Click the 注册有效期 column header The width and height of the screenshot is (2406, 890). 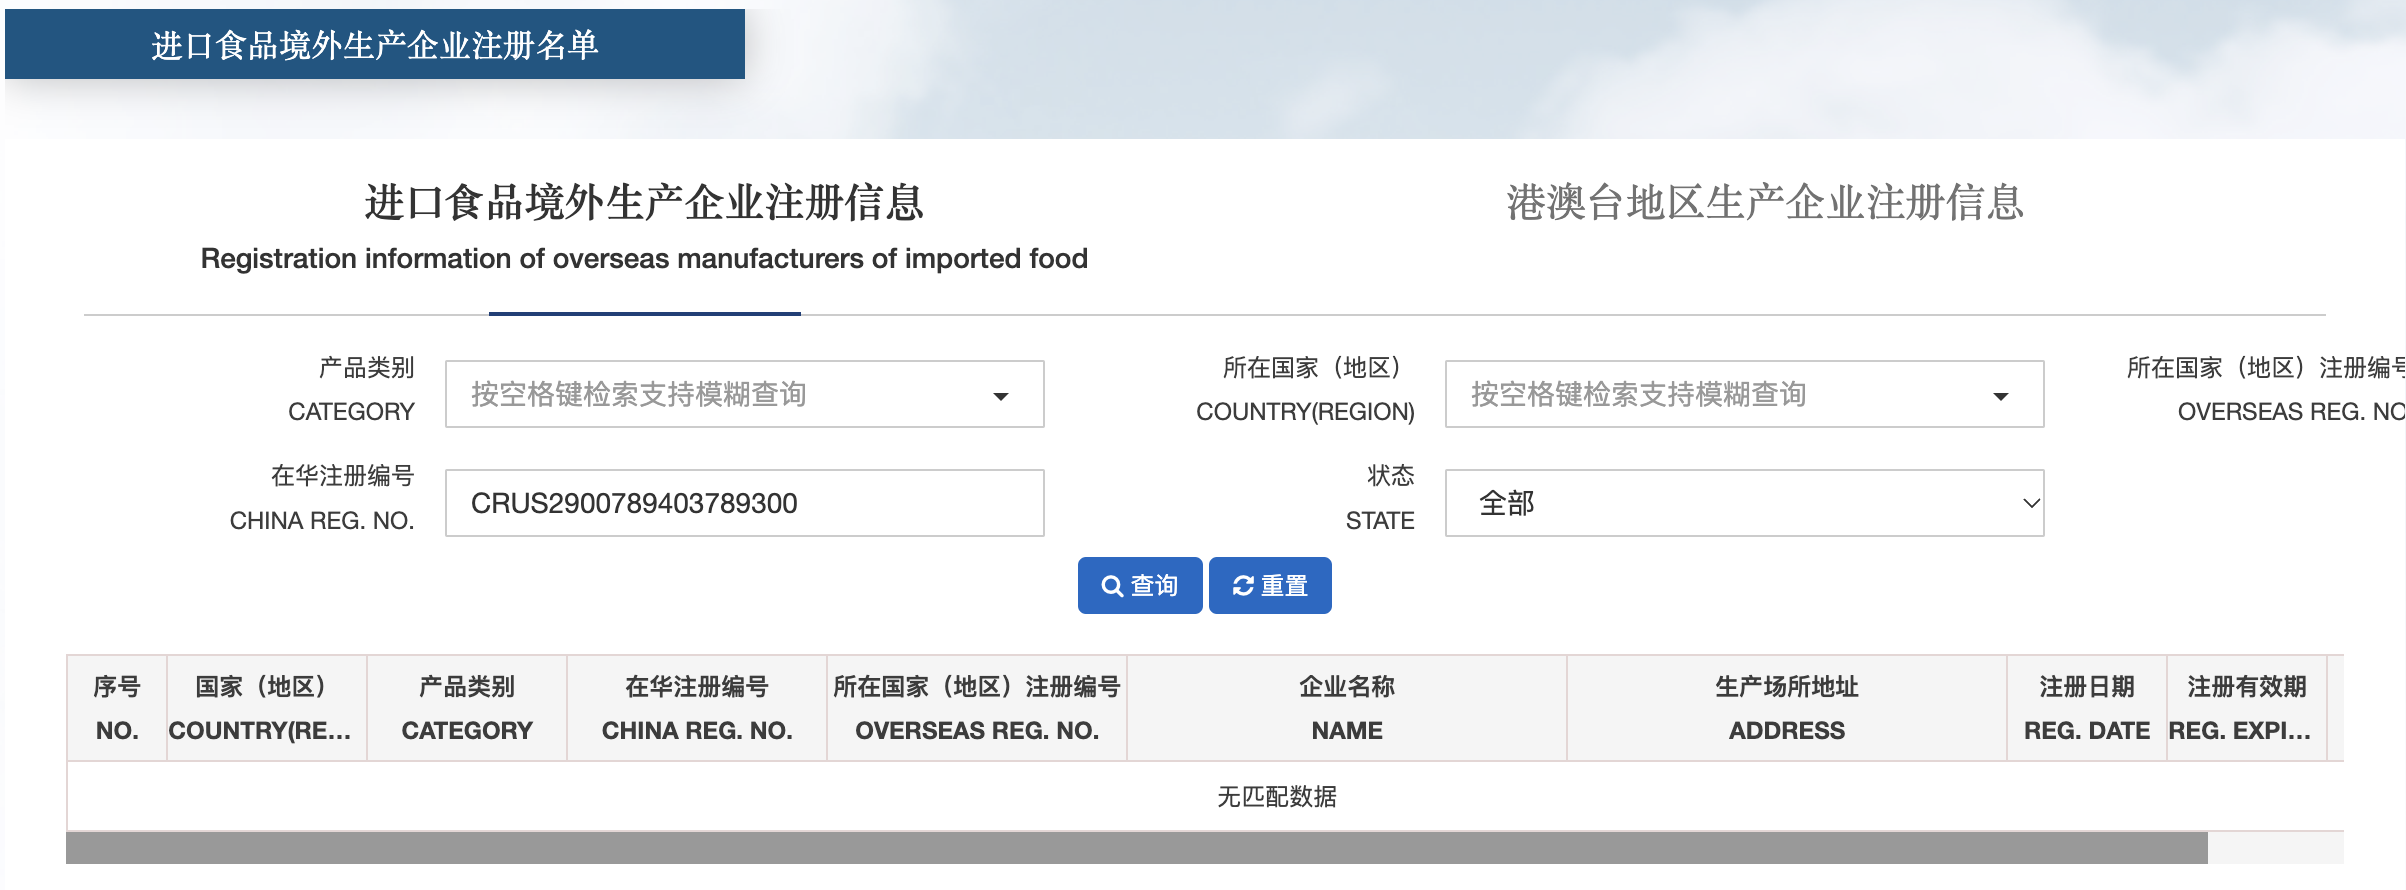point(2246,708)
